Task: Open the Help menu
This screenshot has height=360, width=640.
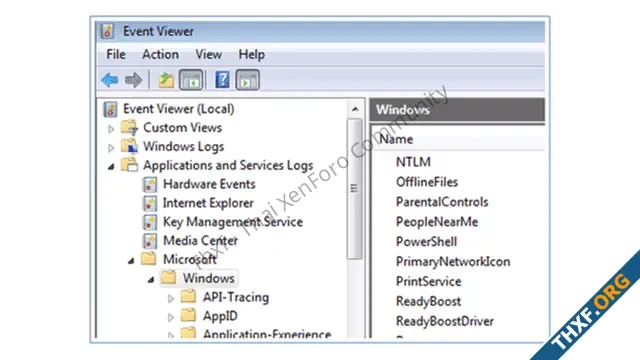Action: click(251, 54)
